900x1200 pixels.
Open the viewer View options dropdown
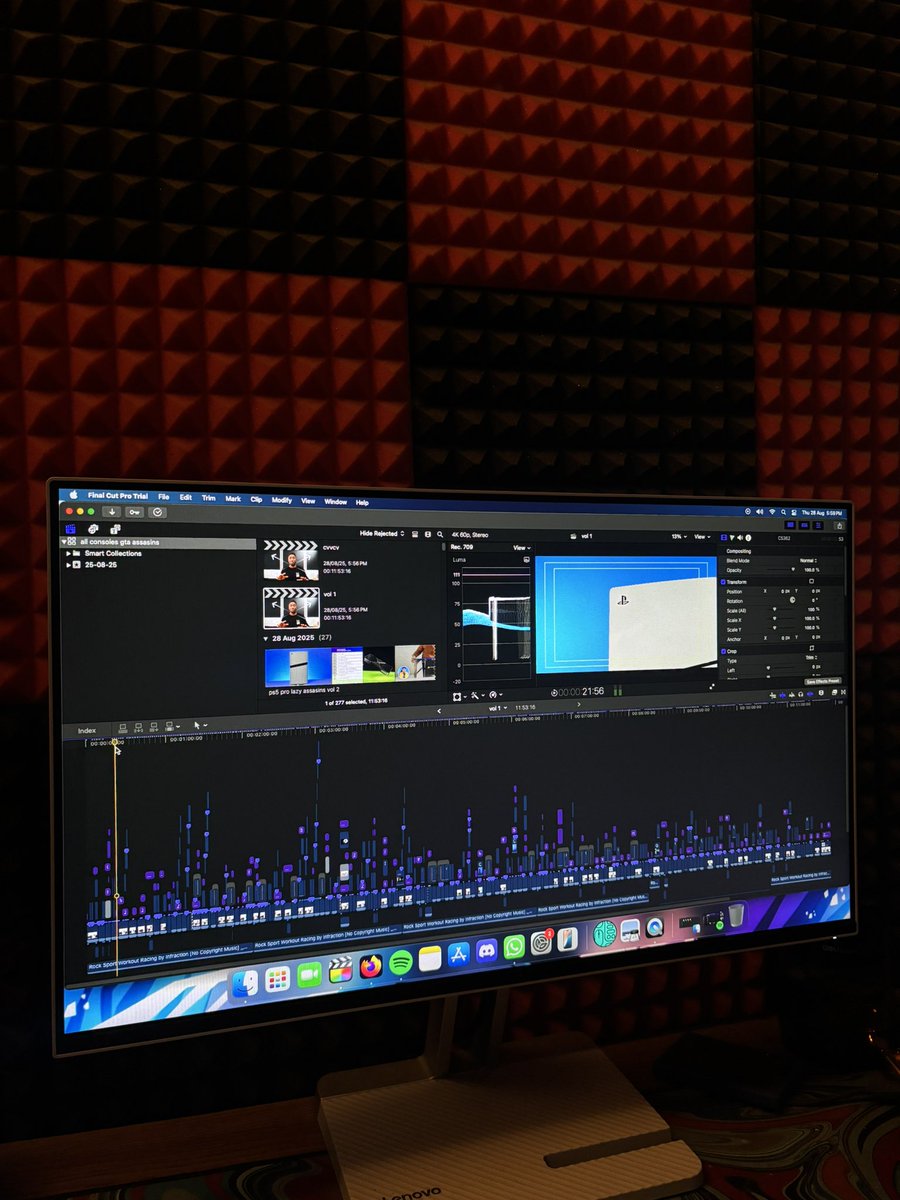tap(702, 536)
